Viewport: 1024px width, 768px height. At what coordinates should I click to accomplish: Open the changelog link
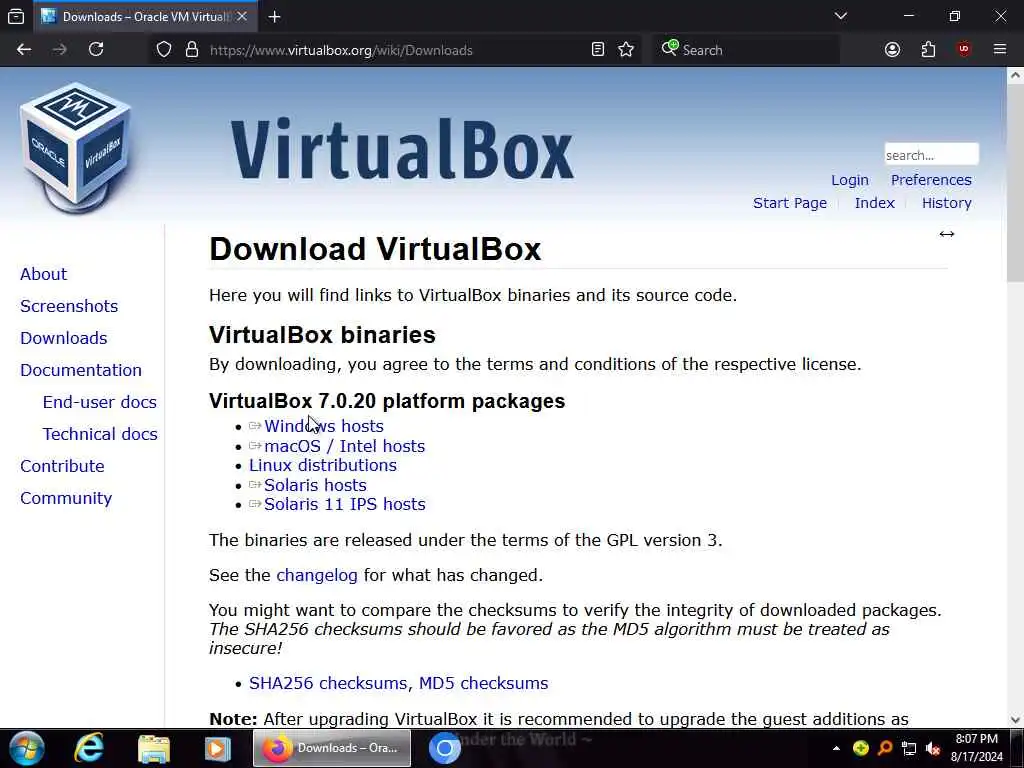pos(317,575)
